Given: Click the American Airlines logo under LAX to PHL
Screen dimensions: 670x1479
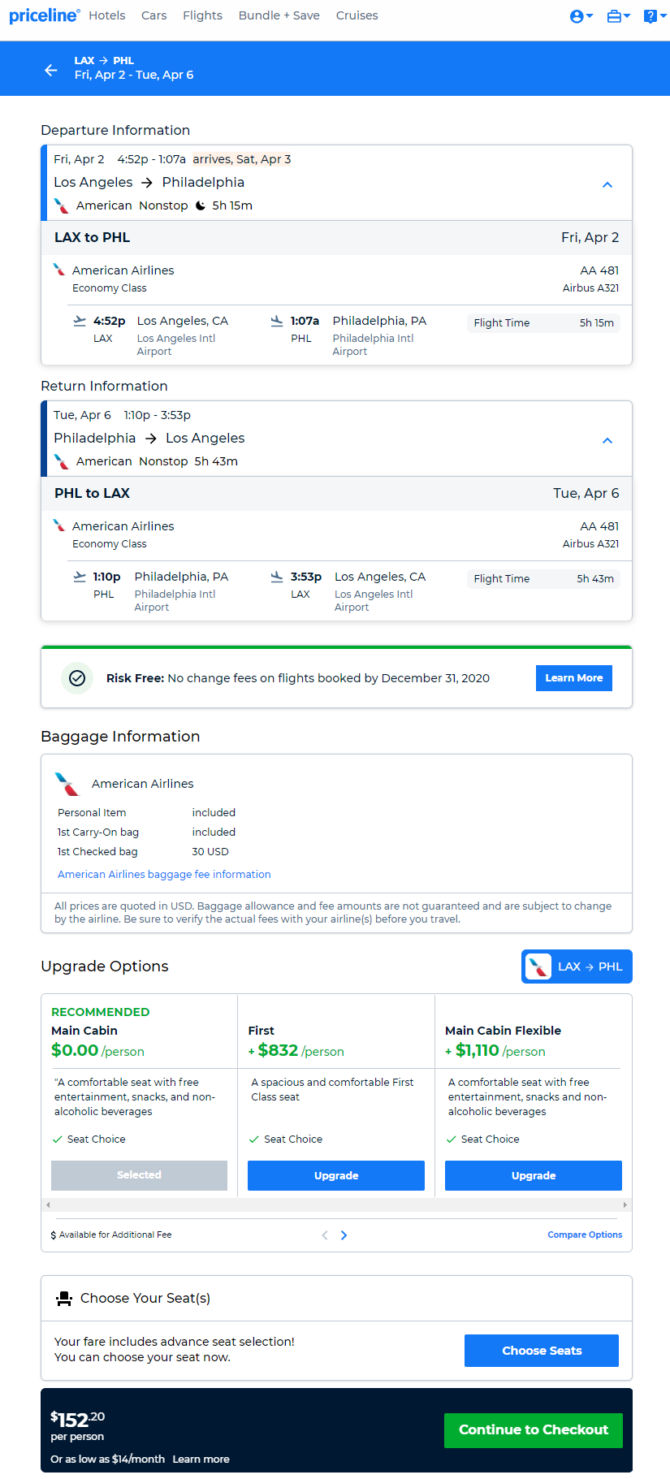Looking at the screenshot, I should click(59, 270).
